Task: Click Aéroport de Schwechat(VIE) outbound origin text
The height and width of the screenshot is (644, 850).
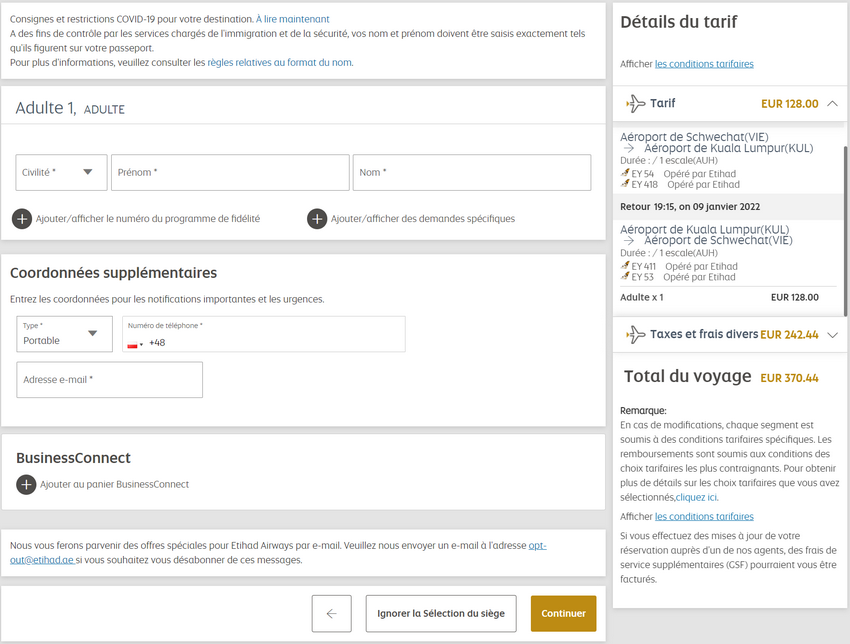Action: point(694,137)
